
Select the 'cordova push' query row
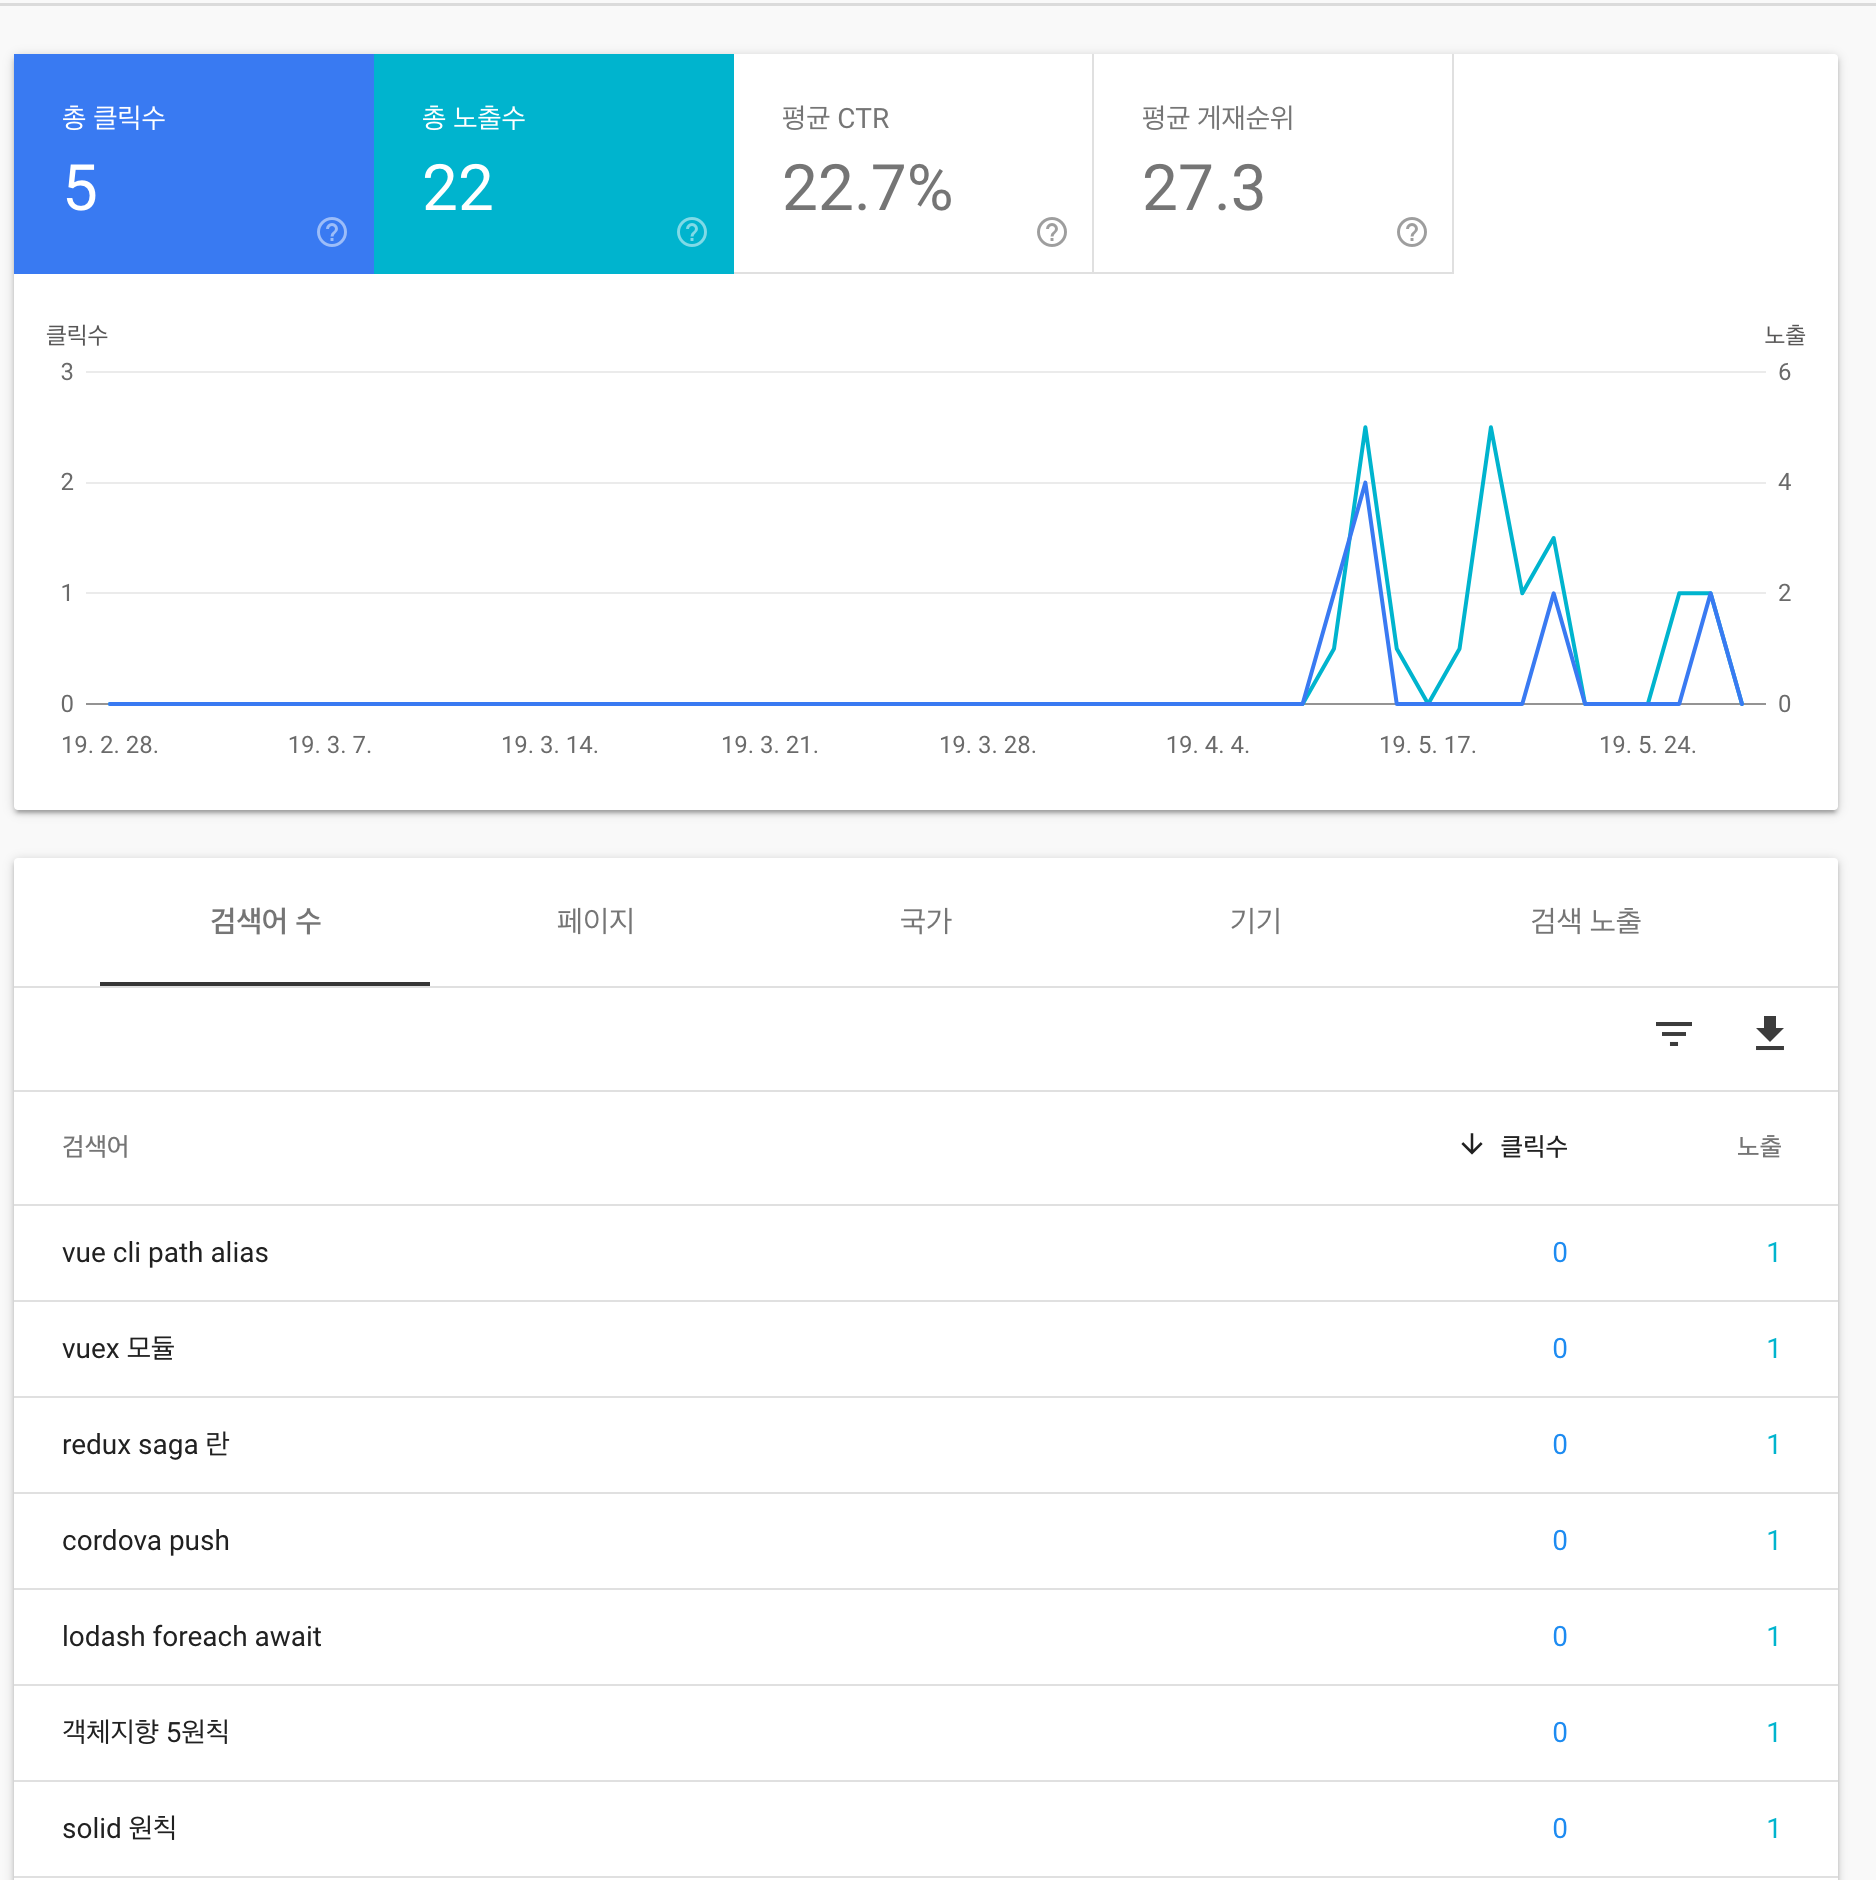926,1541
